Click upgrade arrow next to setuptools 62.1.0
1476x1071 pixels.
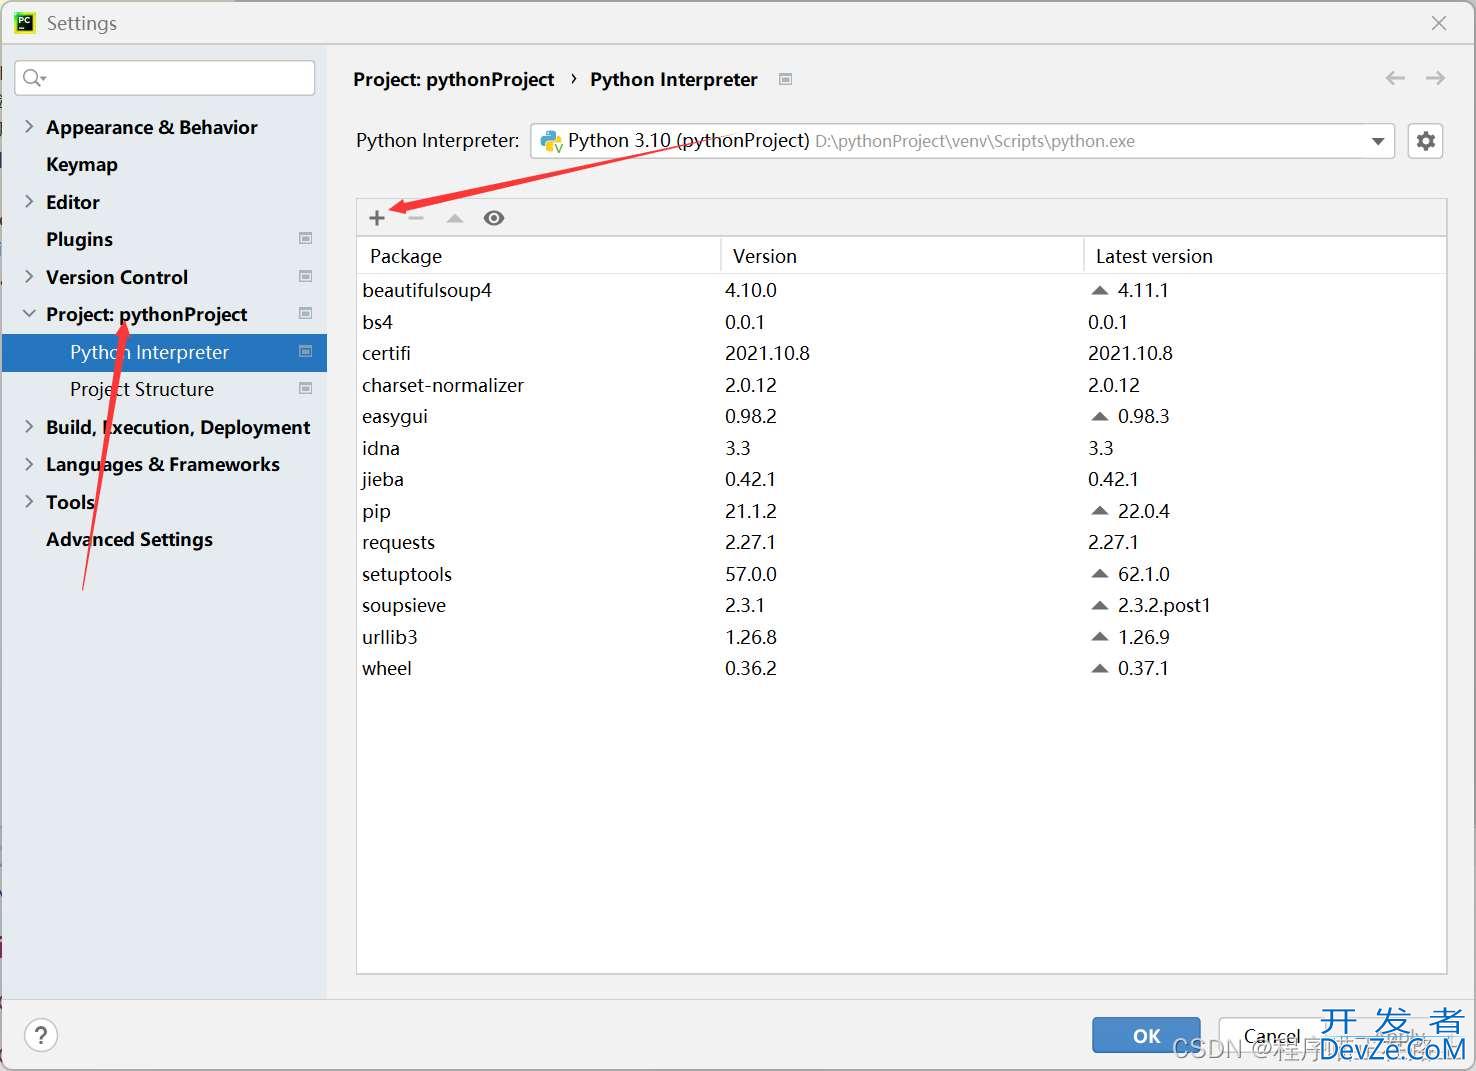coord(1100,574)
